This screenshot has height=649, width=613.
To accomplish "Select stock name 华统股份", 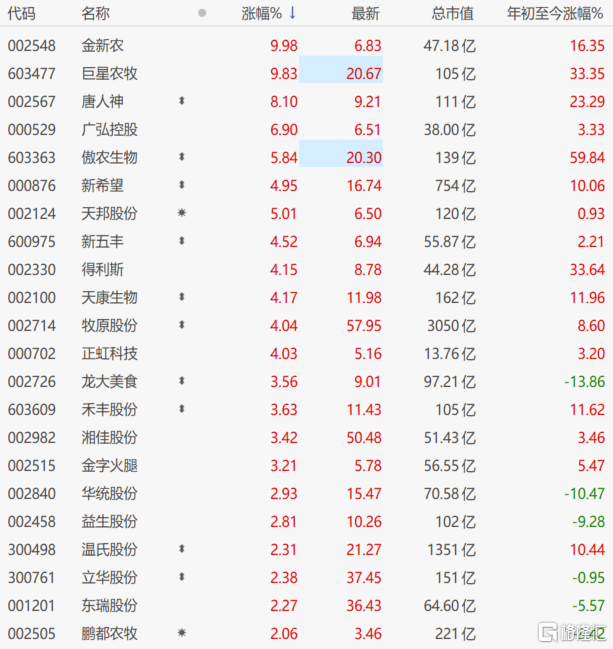I will [110, 494].
